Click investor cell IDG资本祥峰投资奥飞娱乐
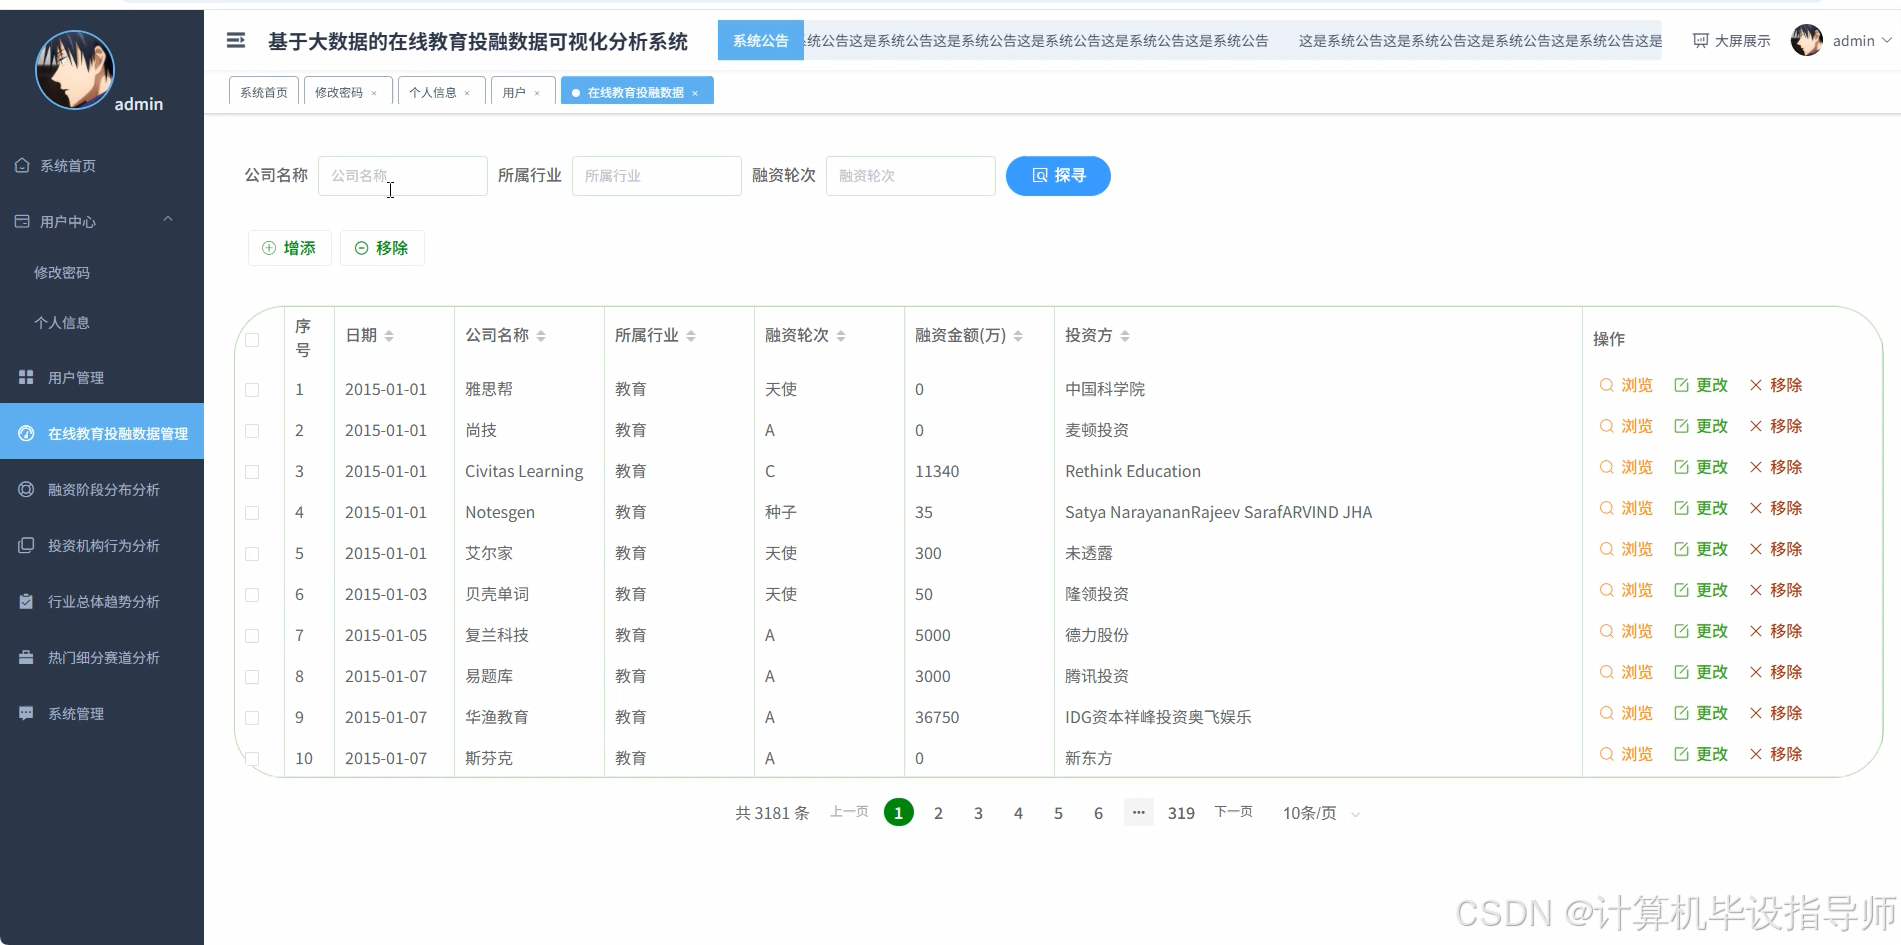Viewport: 1901px width, 945px height. point(1158,717)
